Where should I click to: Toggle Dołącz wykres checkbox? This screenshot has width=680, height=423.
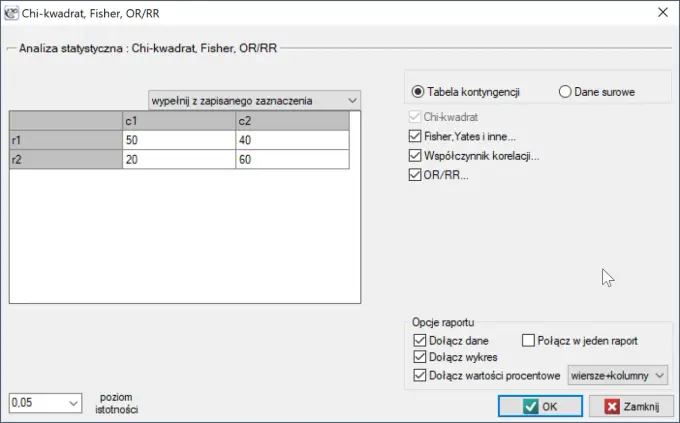[x=420, y=357]
